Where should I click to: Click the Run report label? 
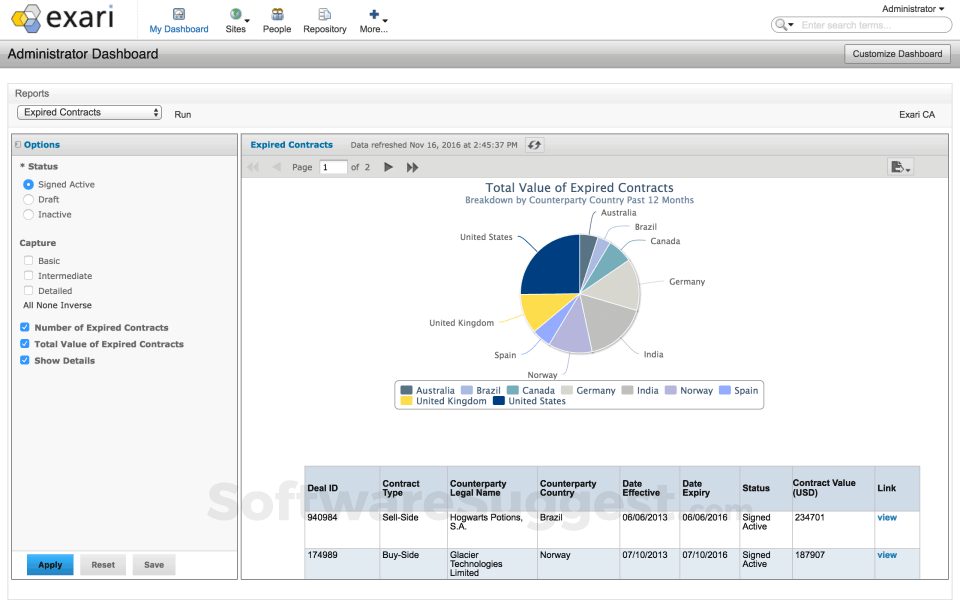click(x=182, y=114)
